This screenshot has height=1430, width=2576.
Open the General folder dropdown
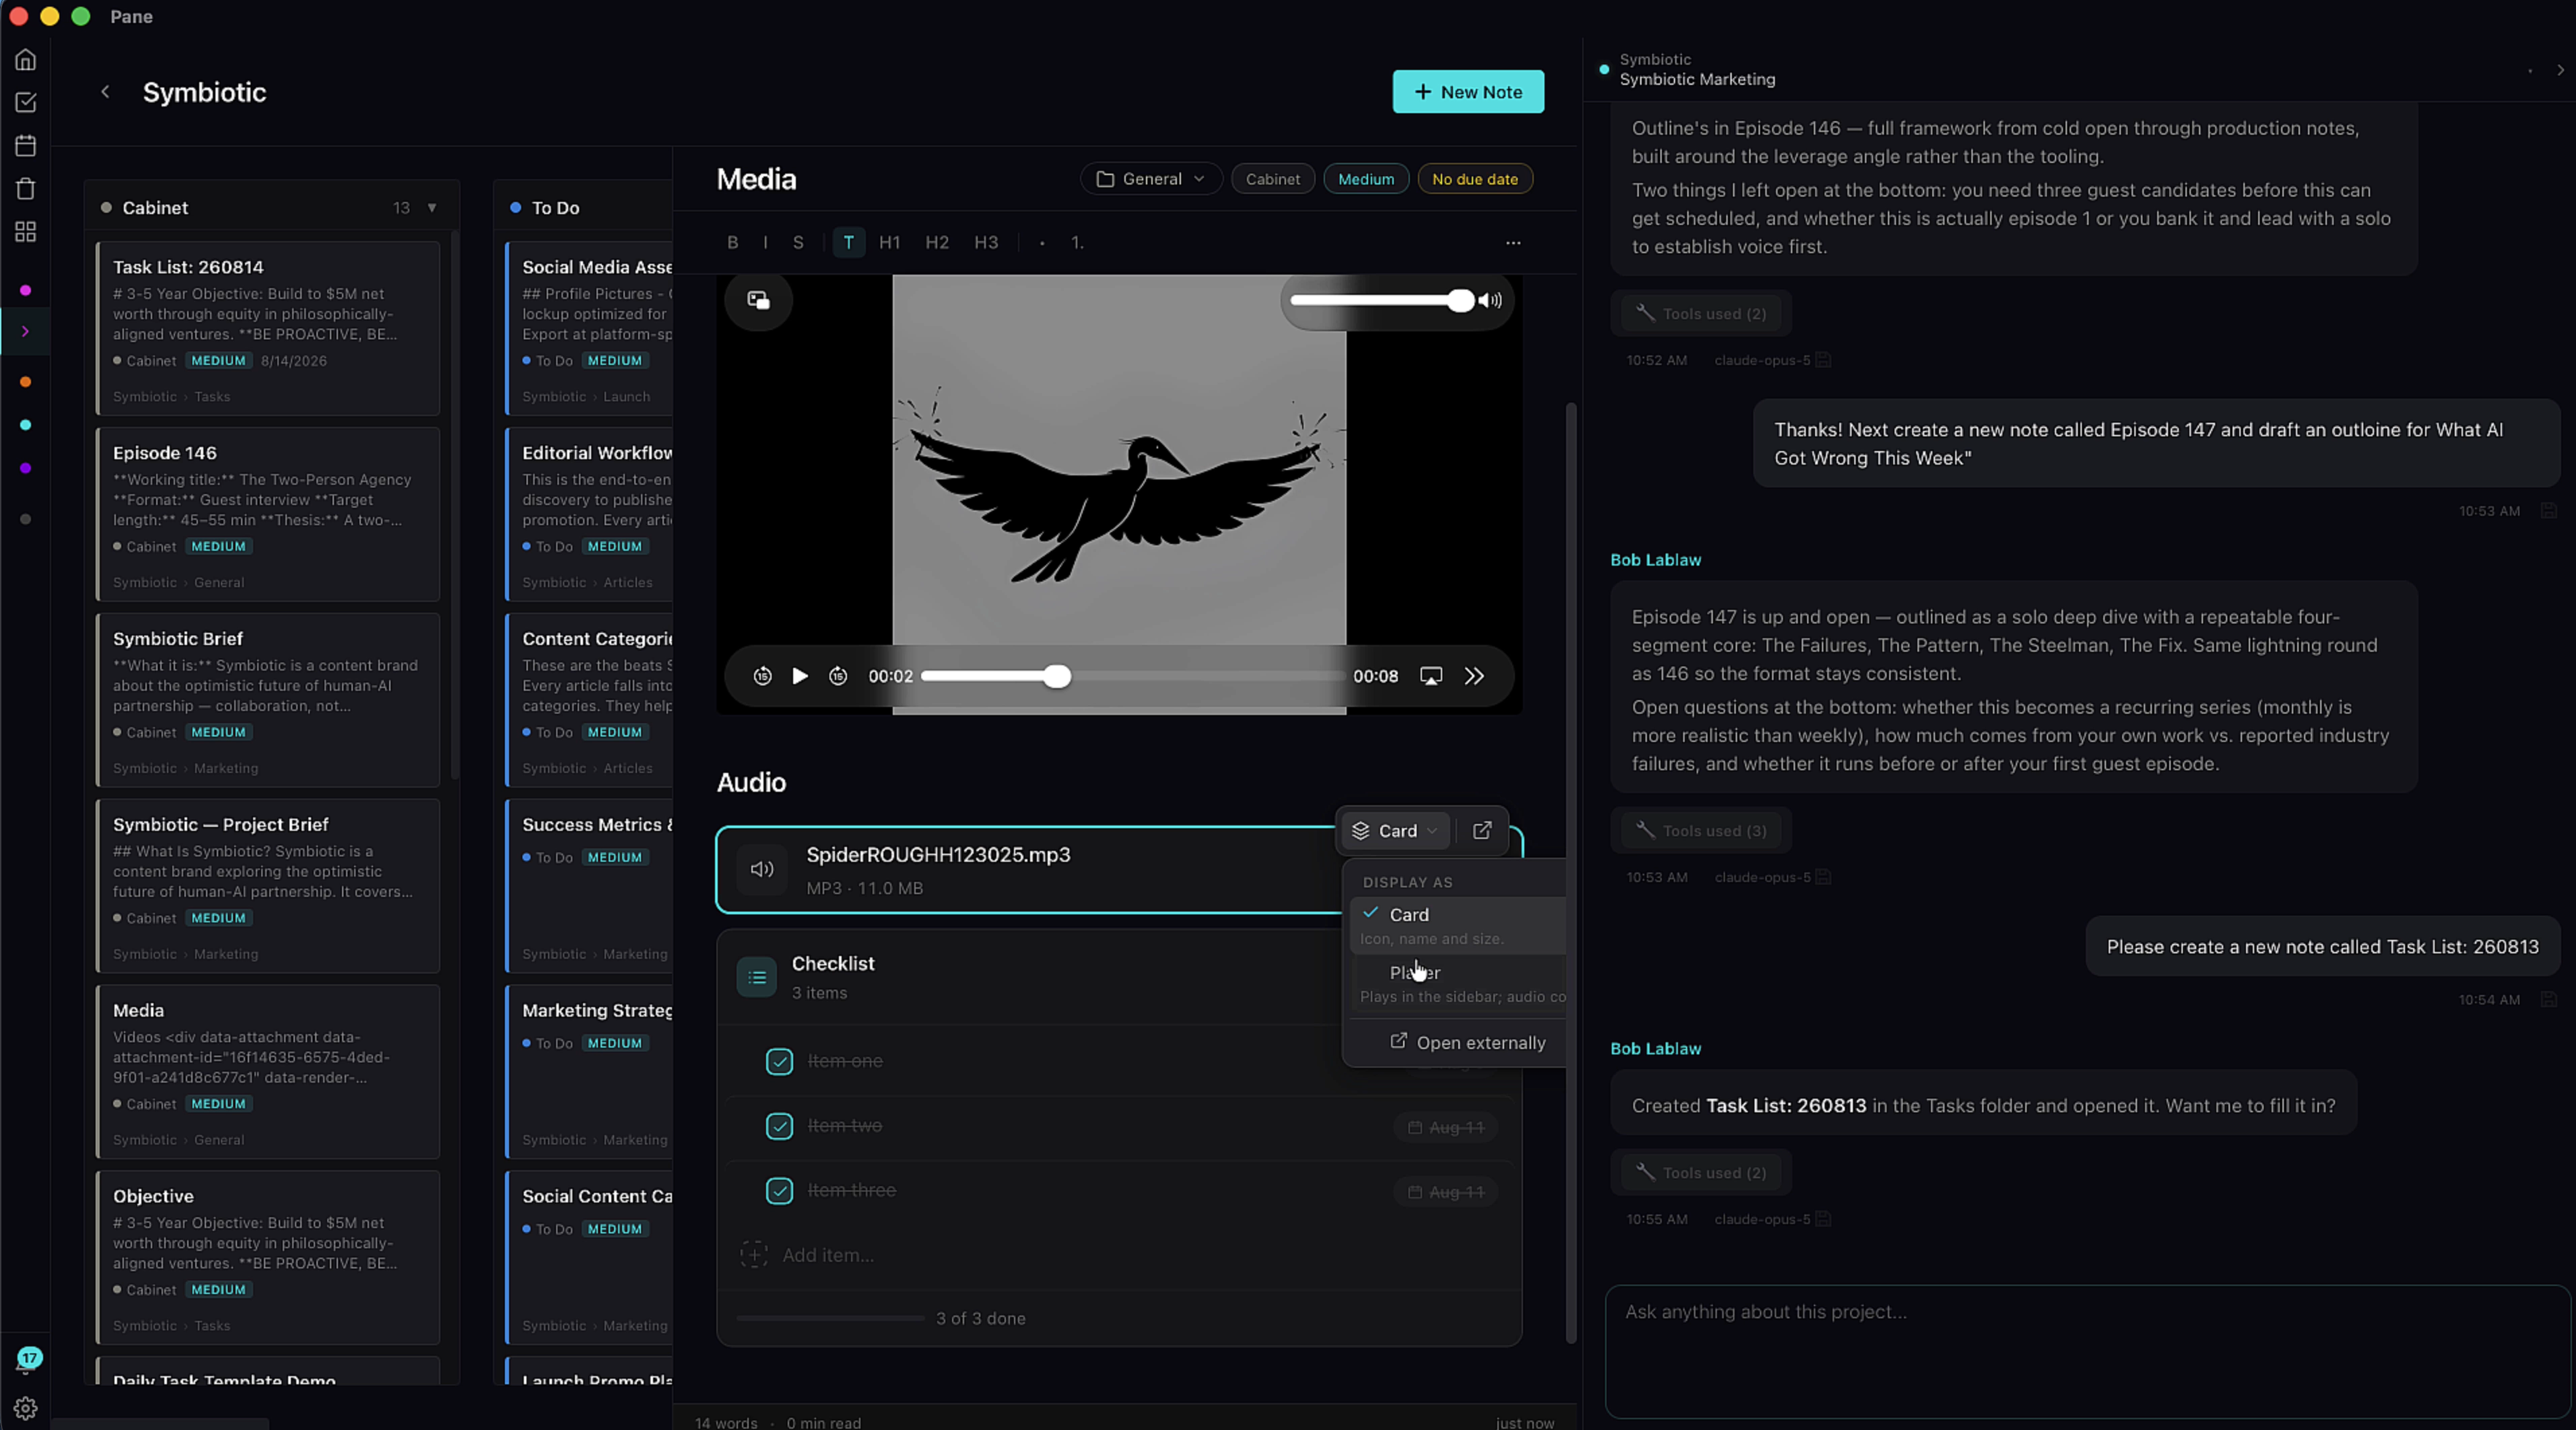1150,179
